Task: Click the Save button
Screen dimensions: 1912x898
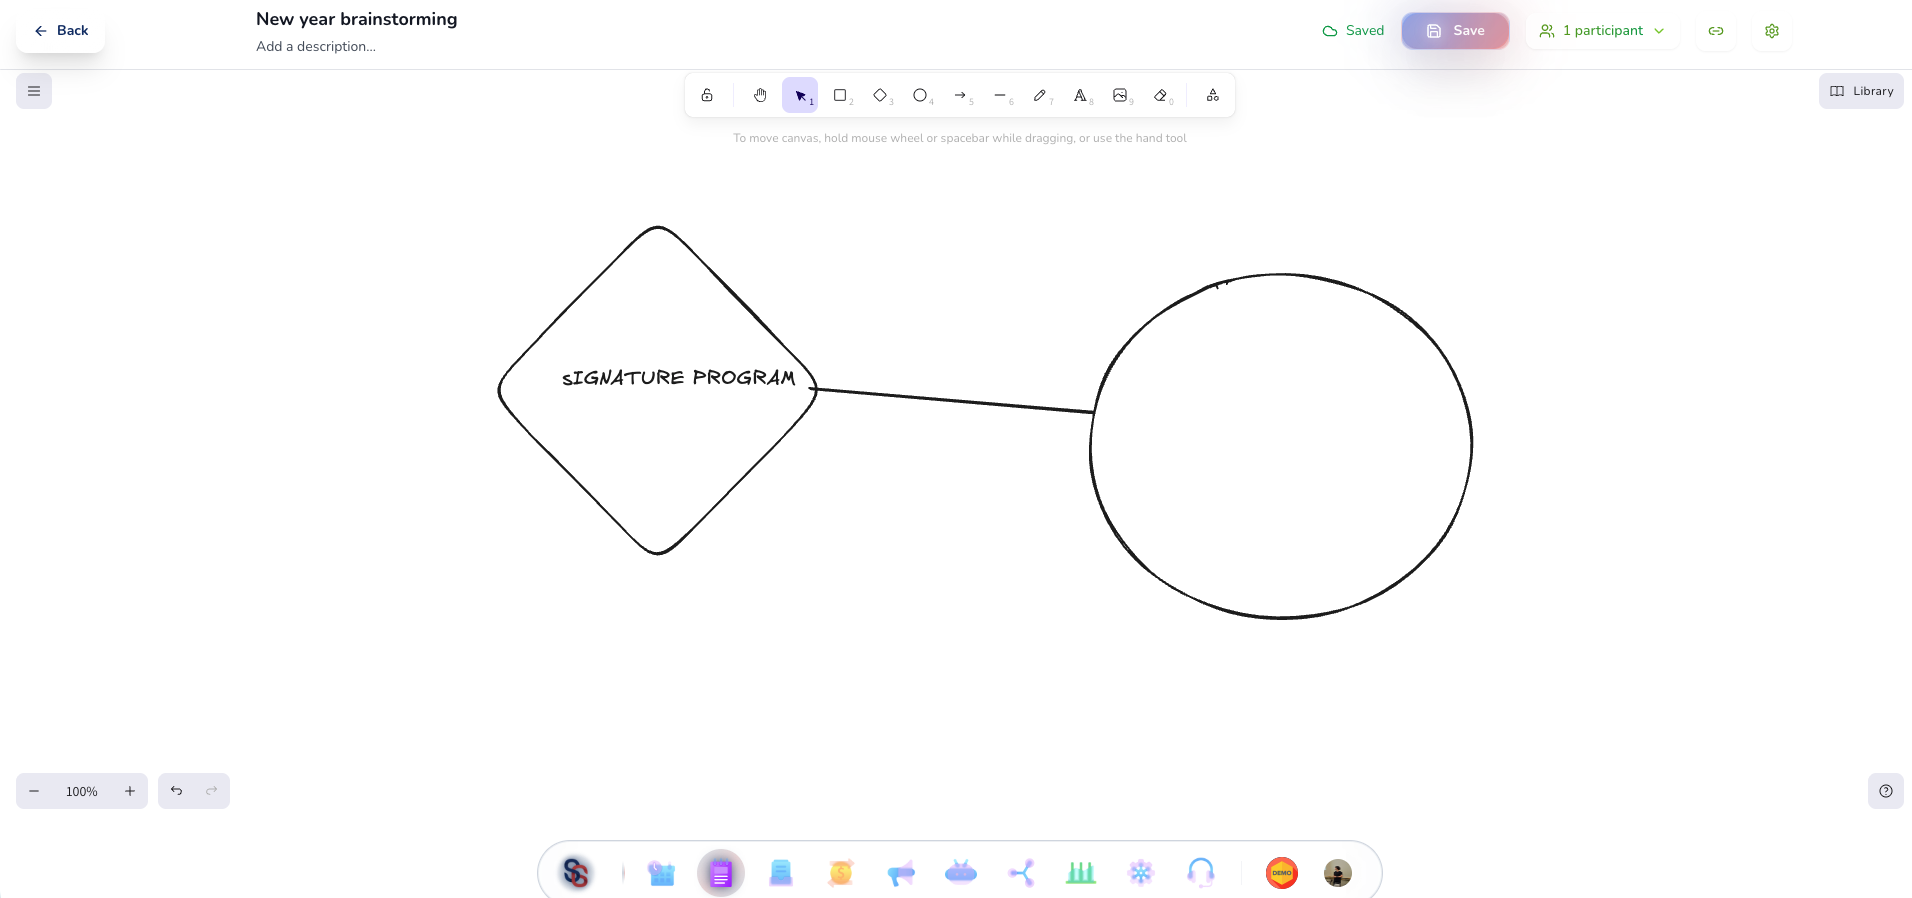Action: tap(1455, 31)
